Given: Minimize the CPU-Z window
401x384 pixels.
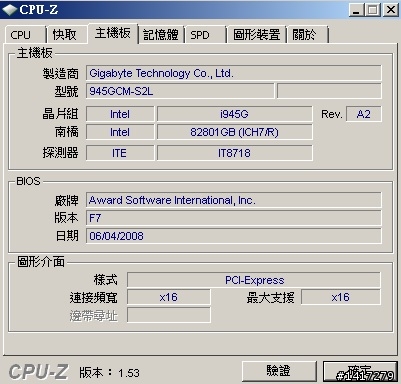Looking at the screenshot, I should click(x=356, y=10).
